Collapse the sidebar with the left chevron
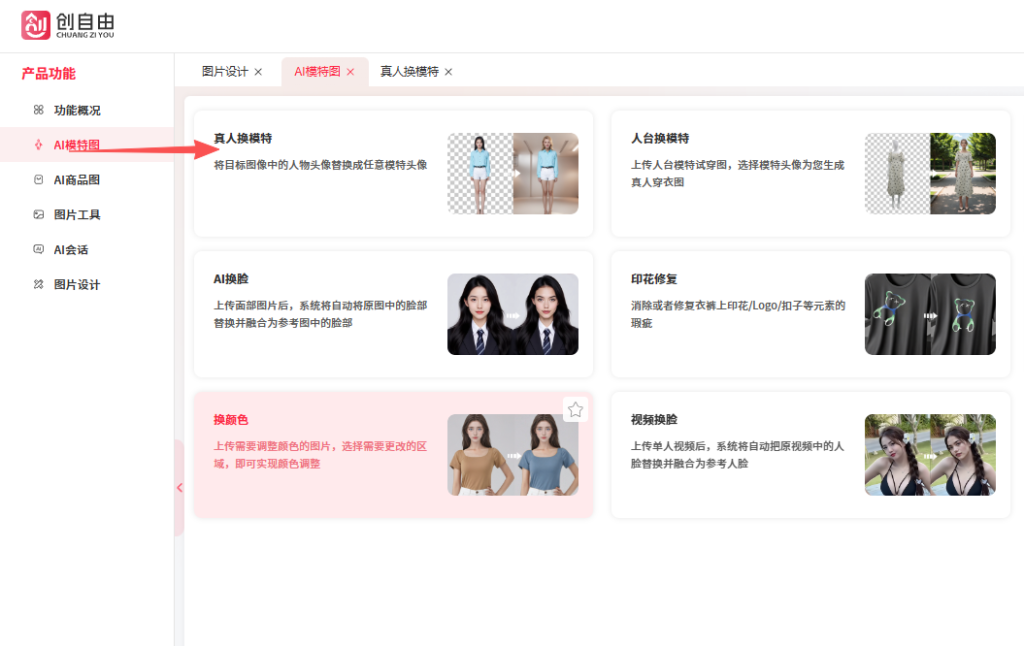 pos(179,488)
